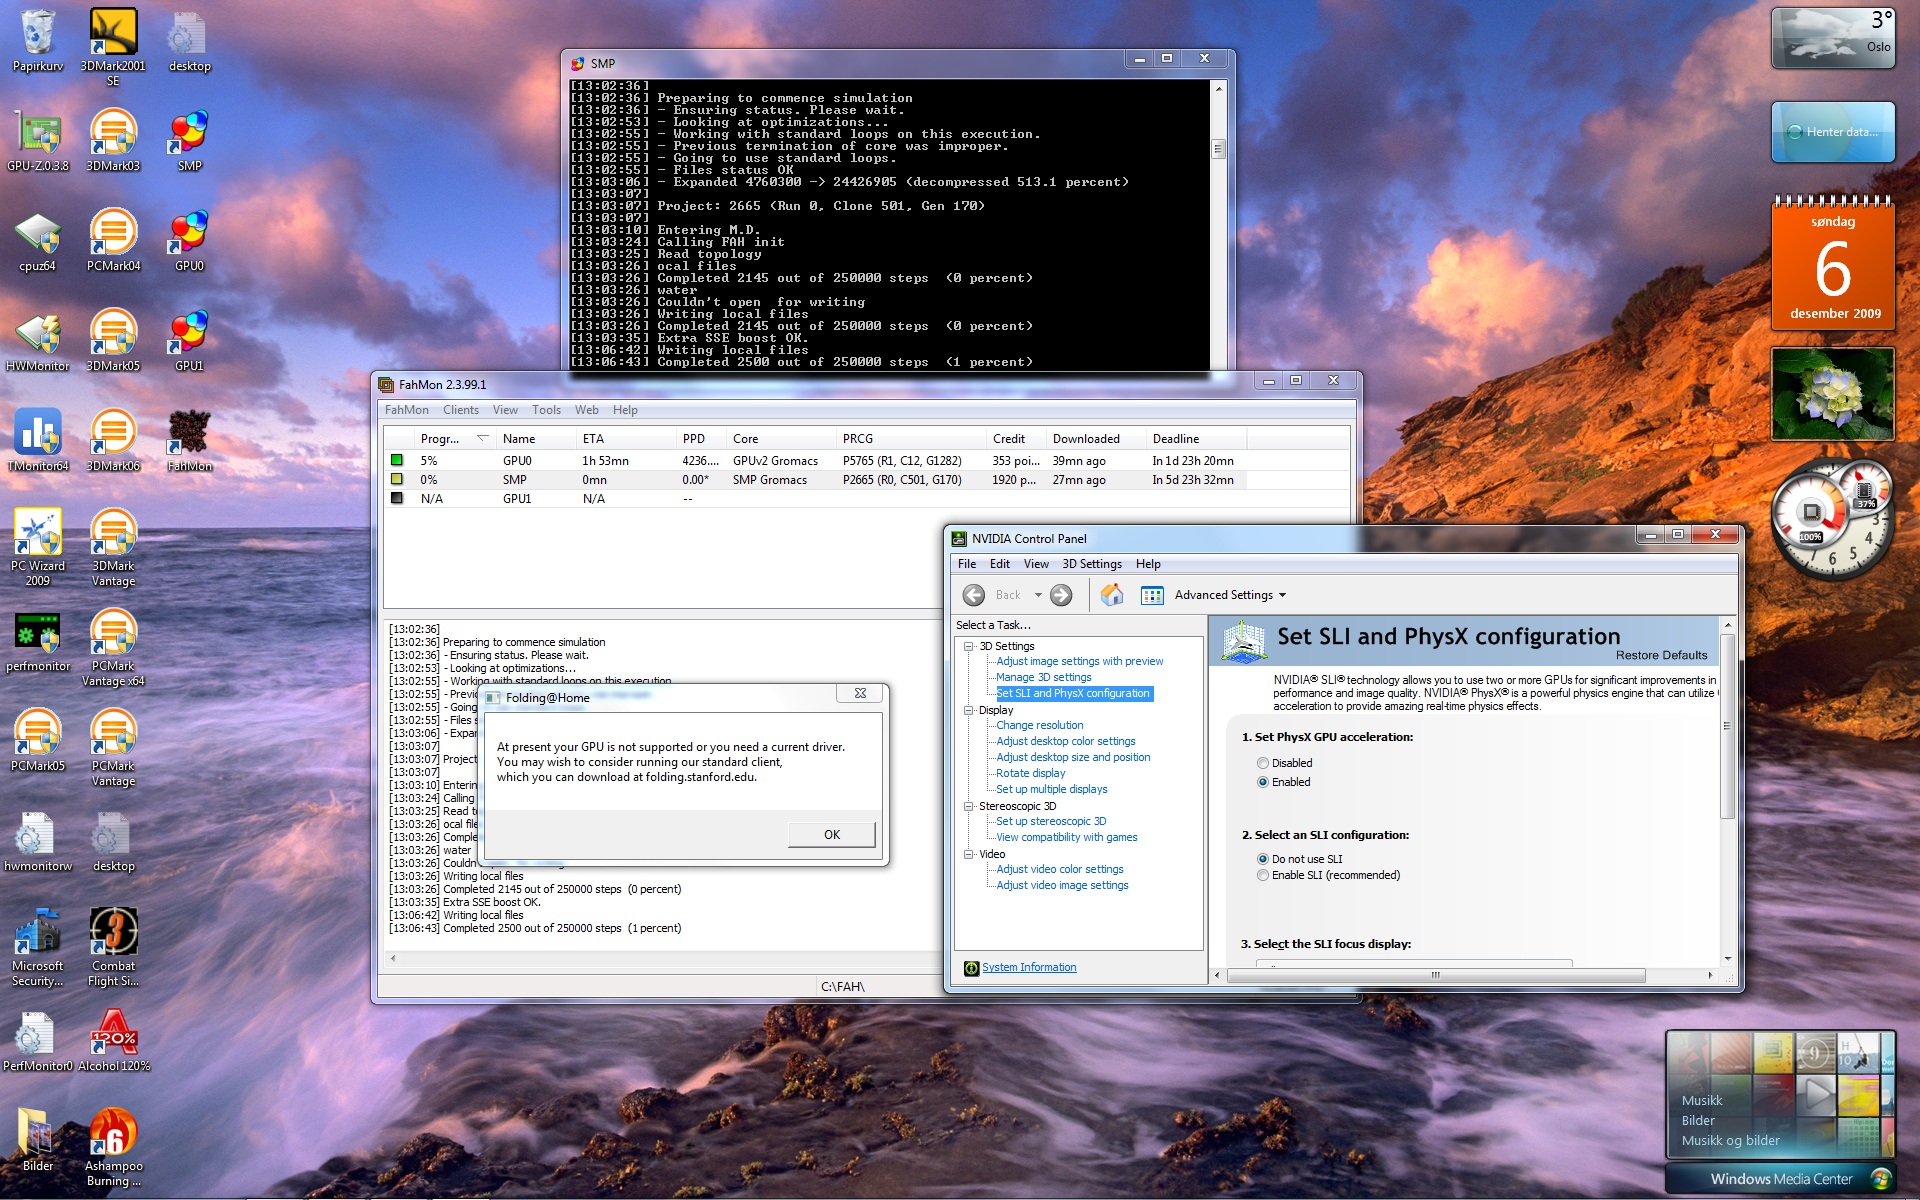Open the 3DMark06 desktop shortcut
The width and height of the screenshot is (1920, 1200).
click(113, 440)
